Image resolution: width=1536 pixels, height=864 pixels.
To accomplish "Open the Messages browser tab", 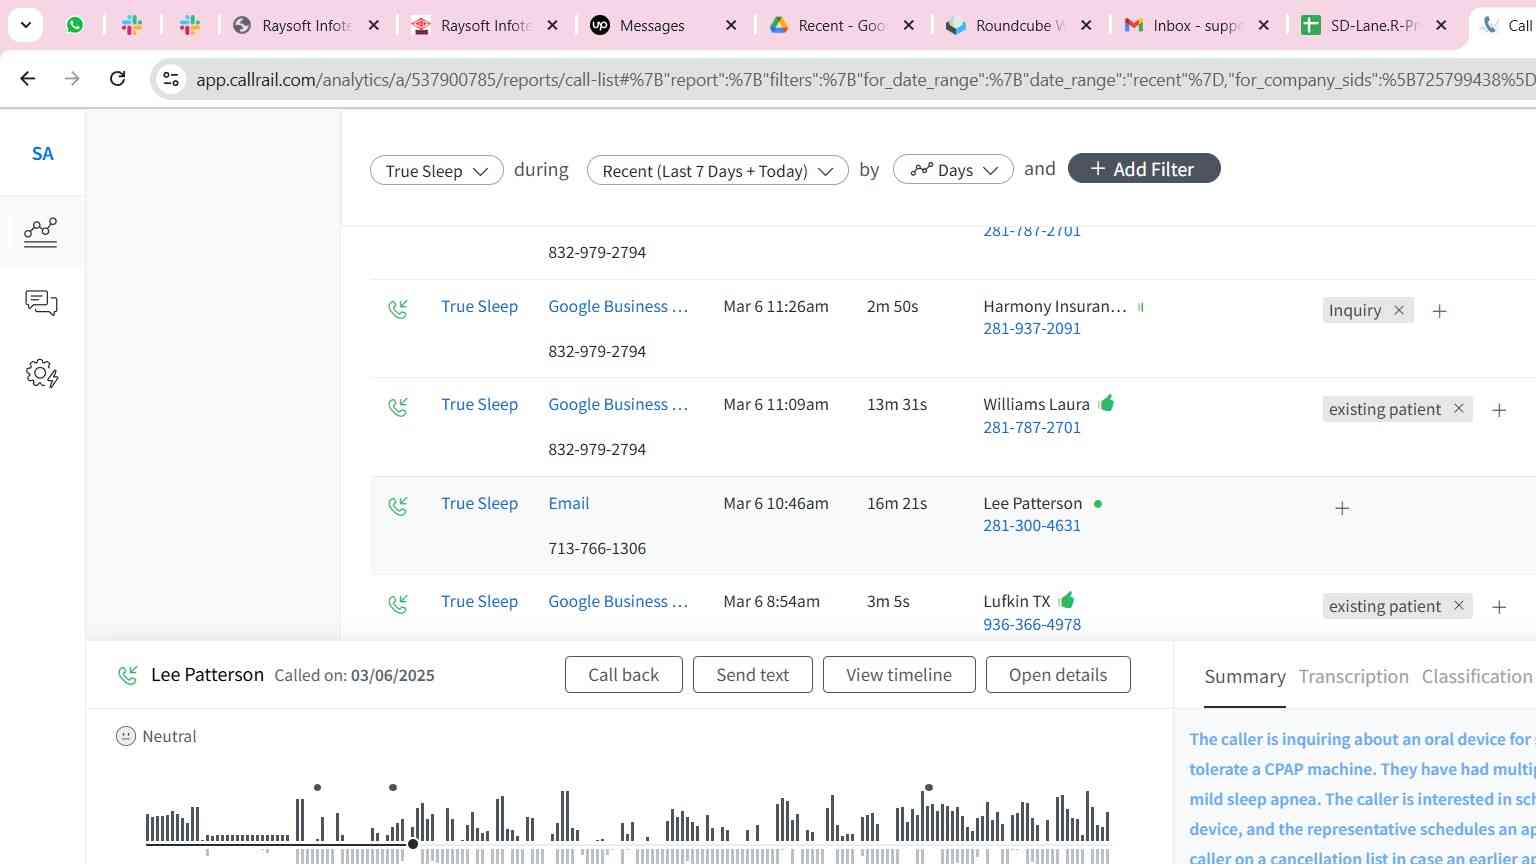I will tap(652, 25).
